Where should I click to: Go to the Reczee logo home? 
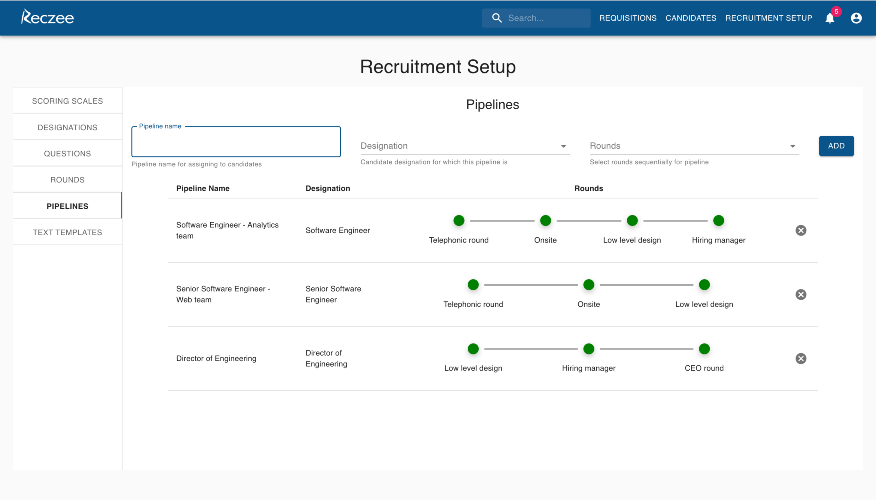point(47,17)
